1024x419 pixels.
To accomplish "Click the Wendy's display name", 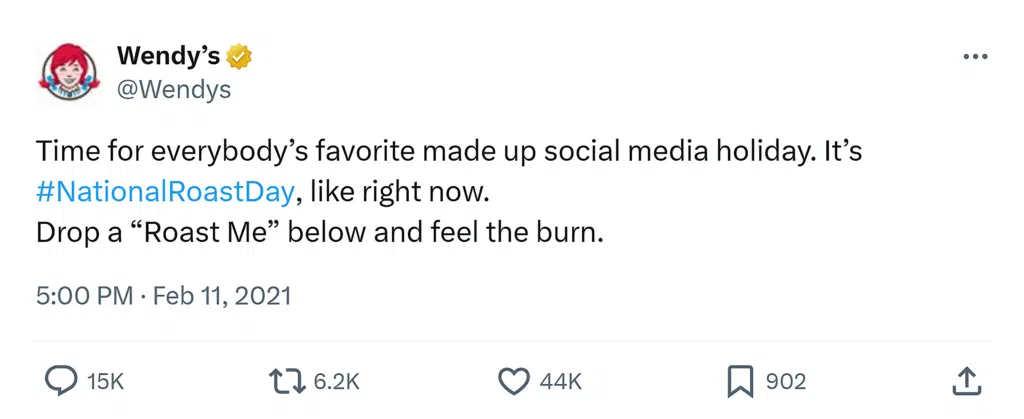I will tap(168, 57).
